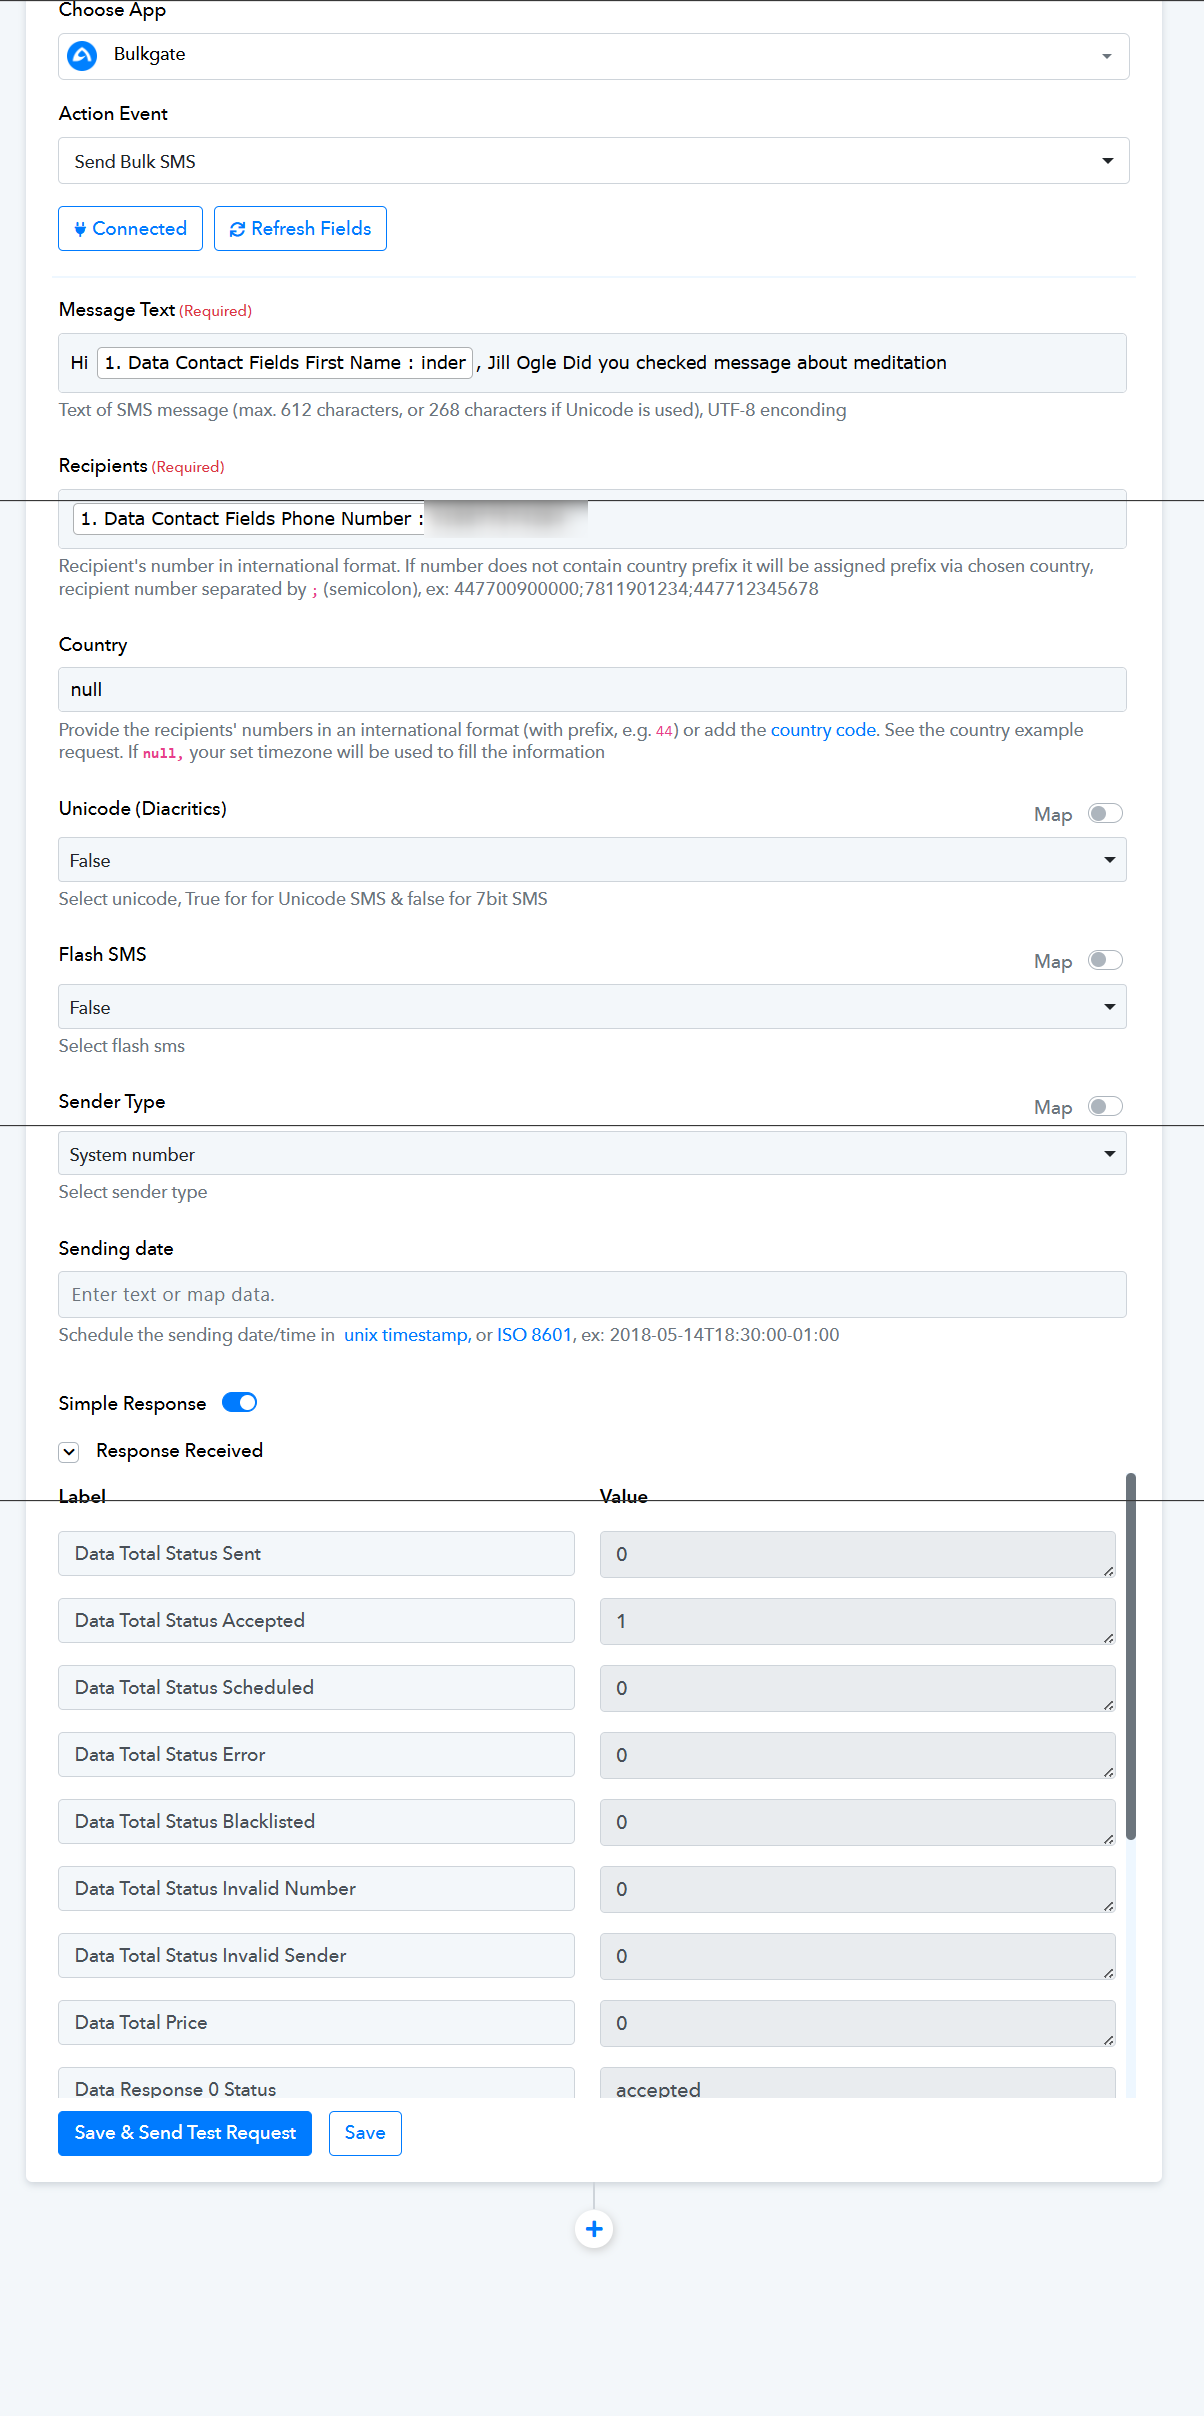This screenshot has height=2416, width=1204.
Task: Click resize handle of Data Total Price value
Action: click(x=1108, y=2040)
